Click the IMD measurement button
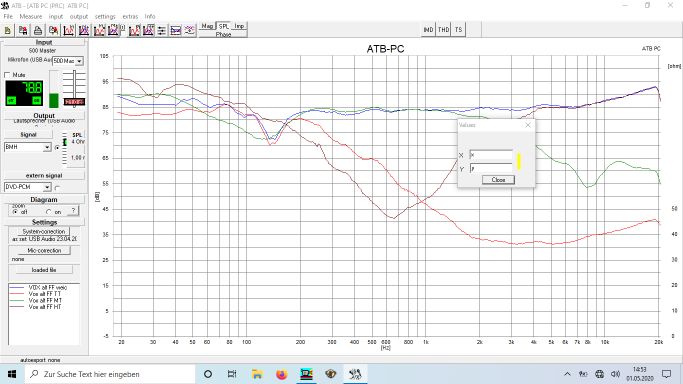This screenshot has width=683, height=384. pos(428,30)
